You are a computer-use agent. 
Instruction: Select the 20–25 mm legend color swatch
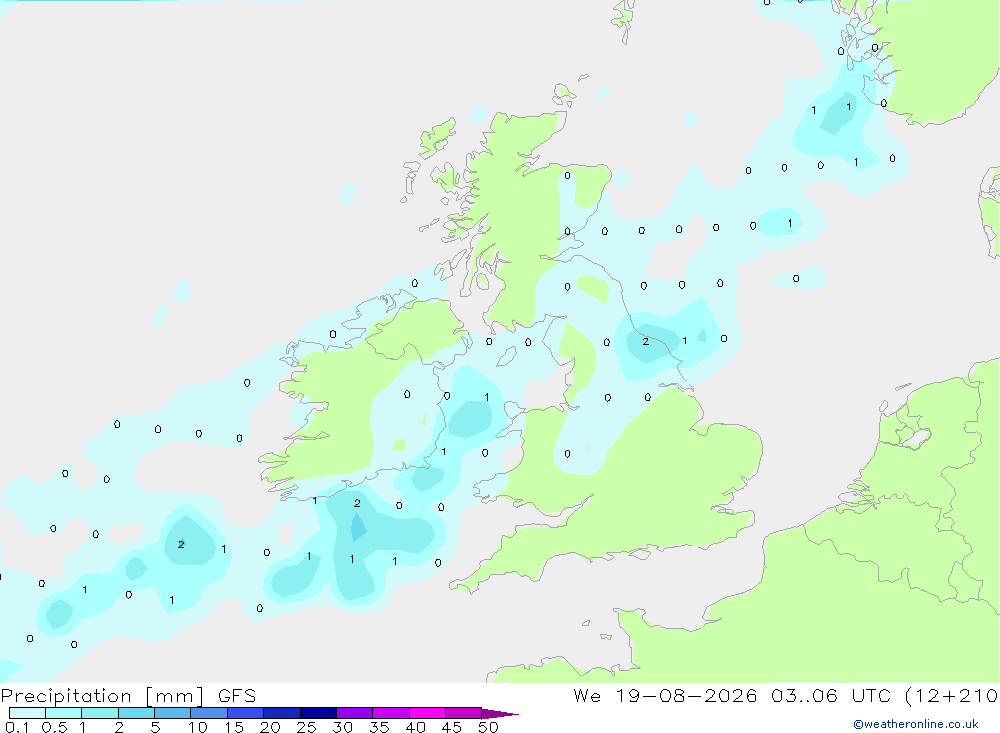coord(282,713)
